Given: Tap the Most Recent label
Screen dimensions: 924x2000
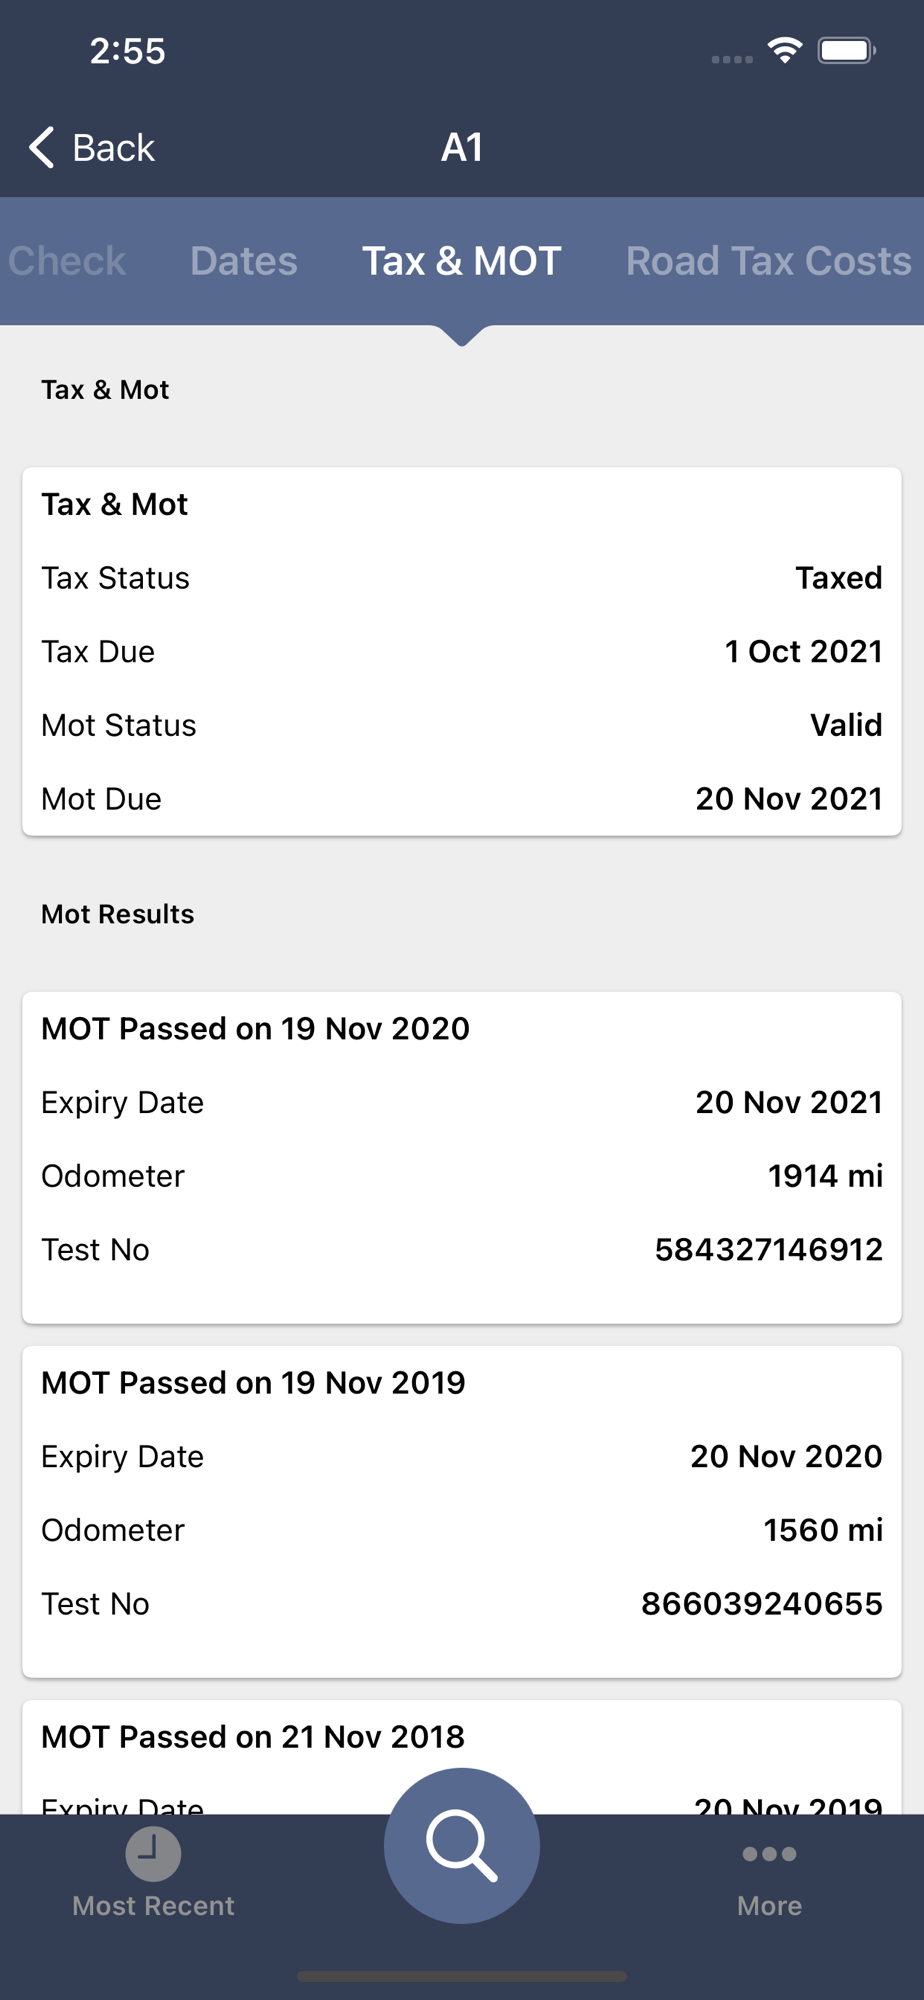Looking at the screenshot, I should coord(153,1905).
